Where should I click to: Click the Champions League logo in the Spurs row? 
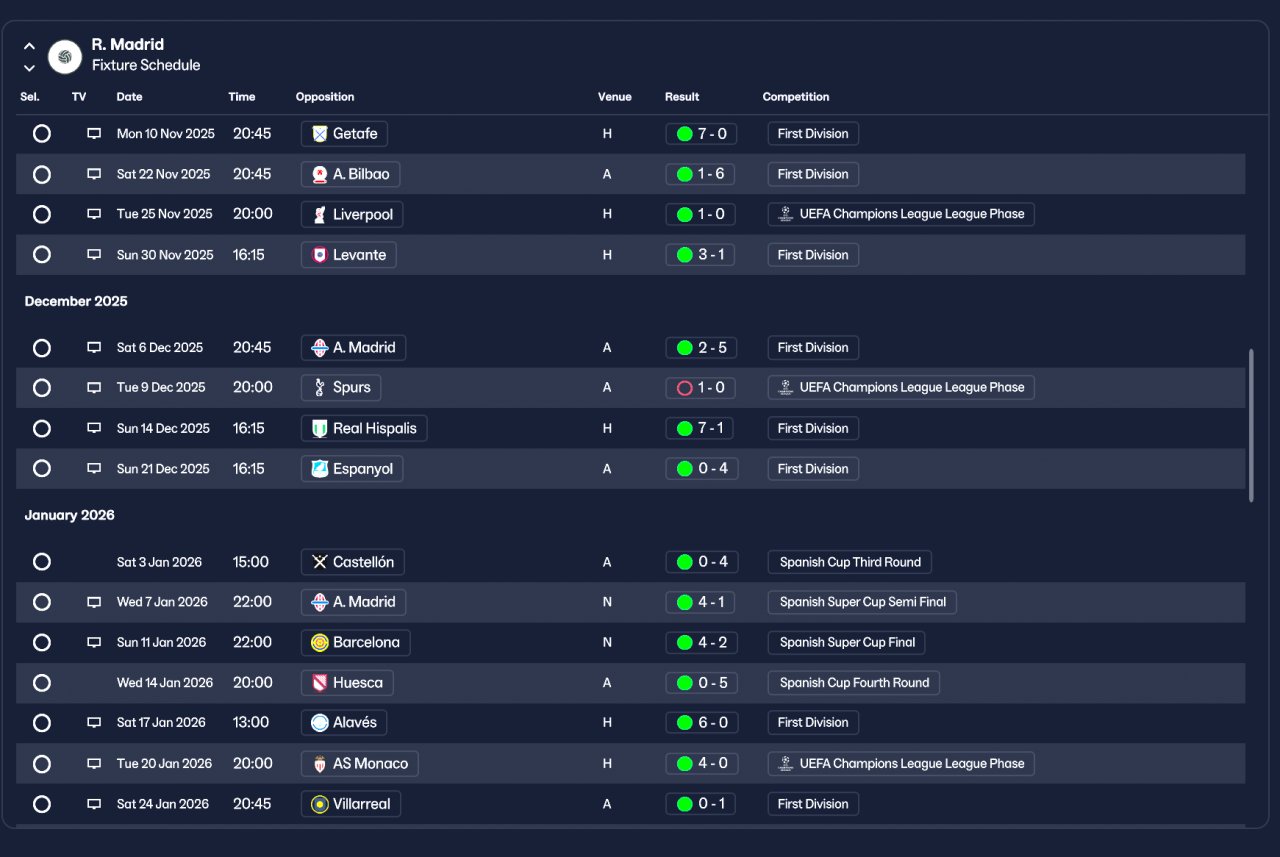(x=786, y=388)
